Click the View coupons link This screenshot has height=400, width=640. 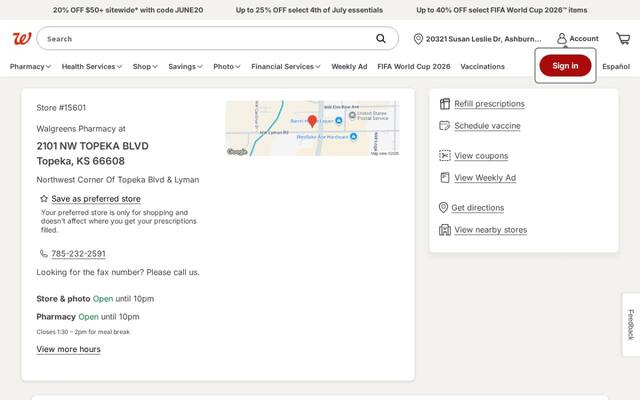[481, 156]
